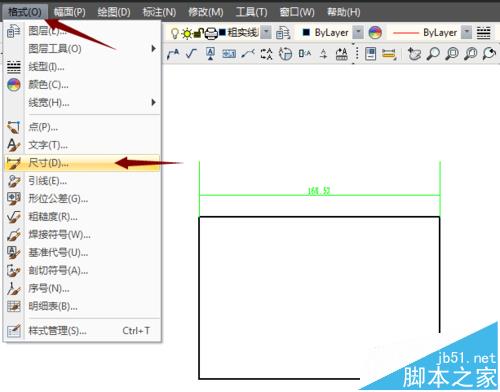The width and height of the screenshot is (500, 392).
Task: Click datum symbol A icon
Action: (210, 53)
